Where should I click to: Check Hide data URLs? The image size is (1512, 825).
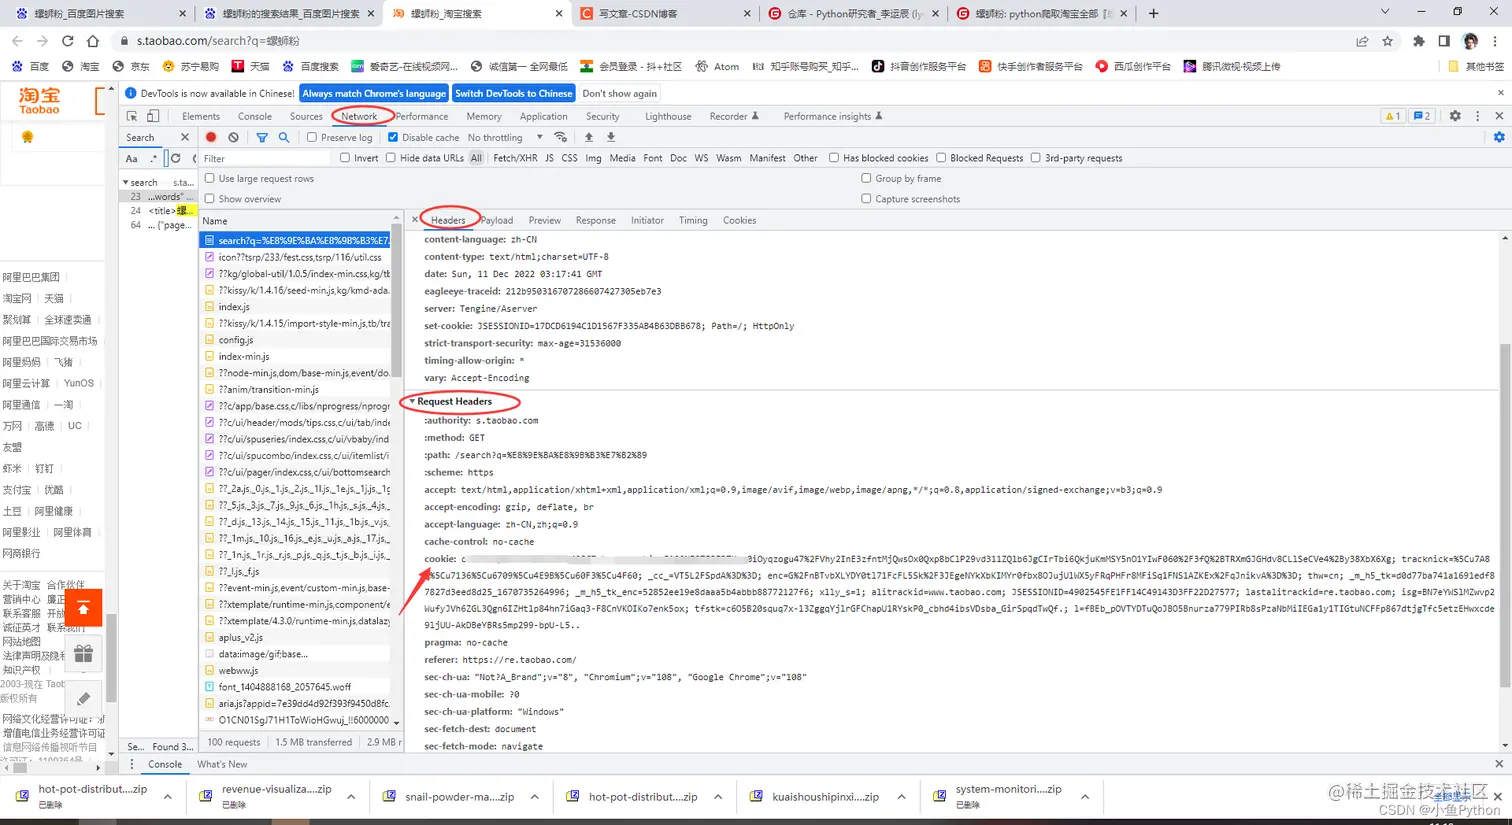(391, 158)
